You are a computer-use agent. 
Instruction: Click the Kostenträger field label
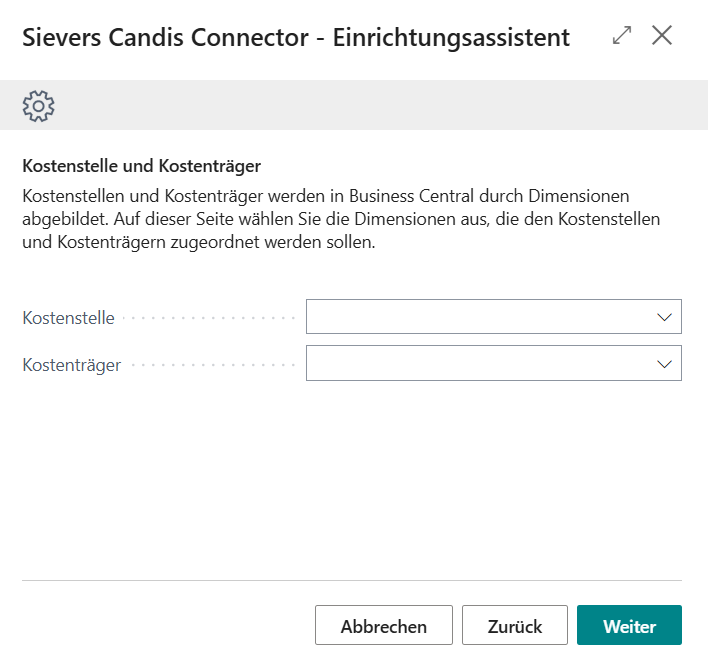click(x=72, y=365)
